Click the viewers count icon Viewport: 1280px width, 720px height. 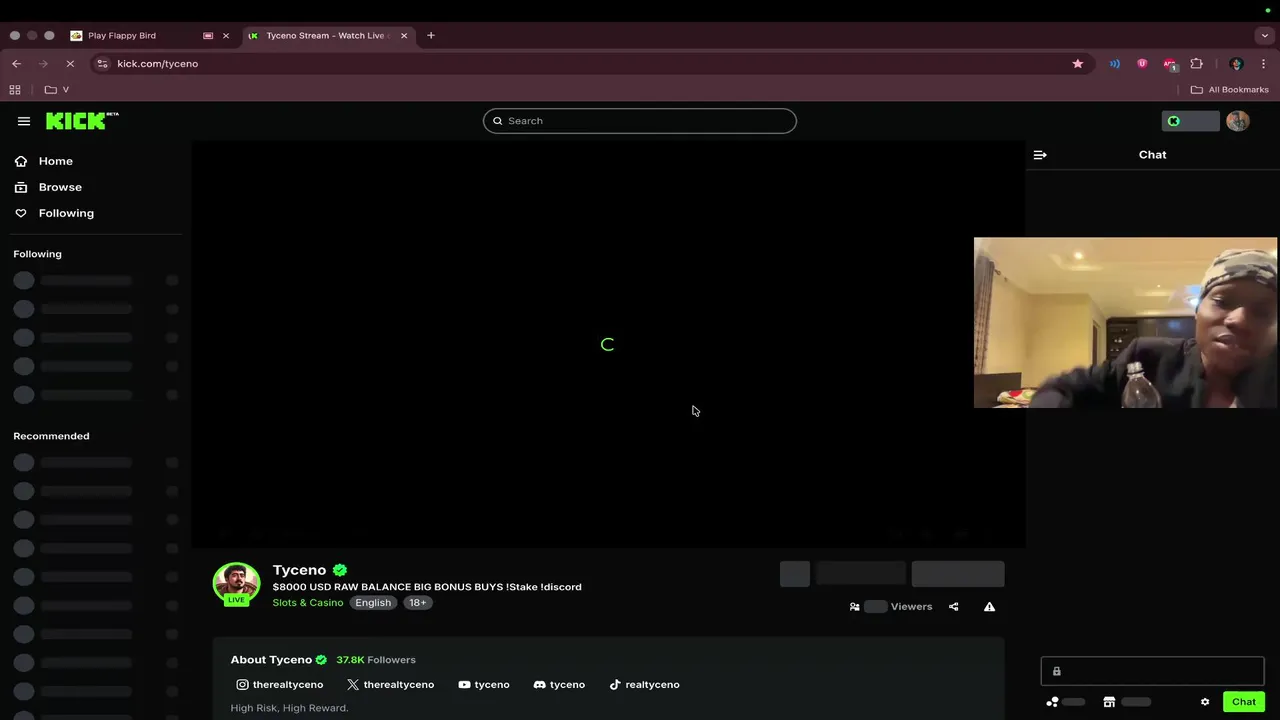pos(854,607)
